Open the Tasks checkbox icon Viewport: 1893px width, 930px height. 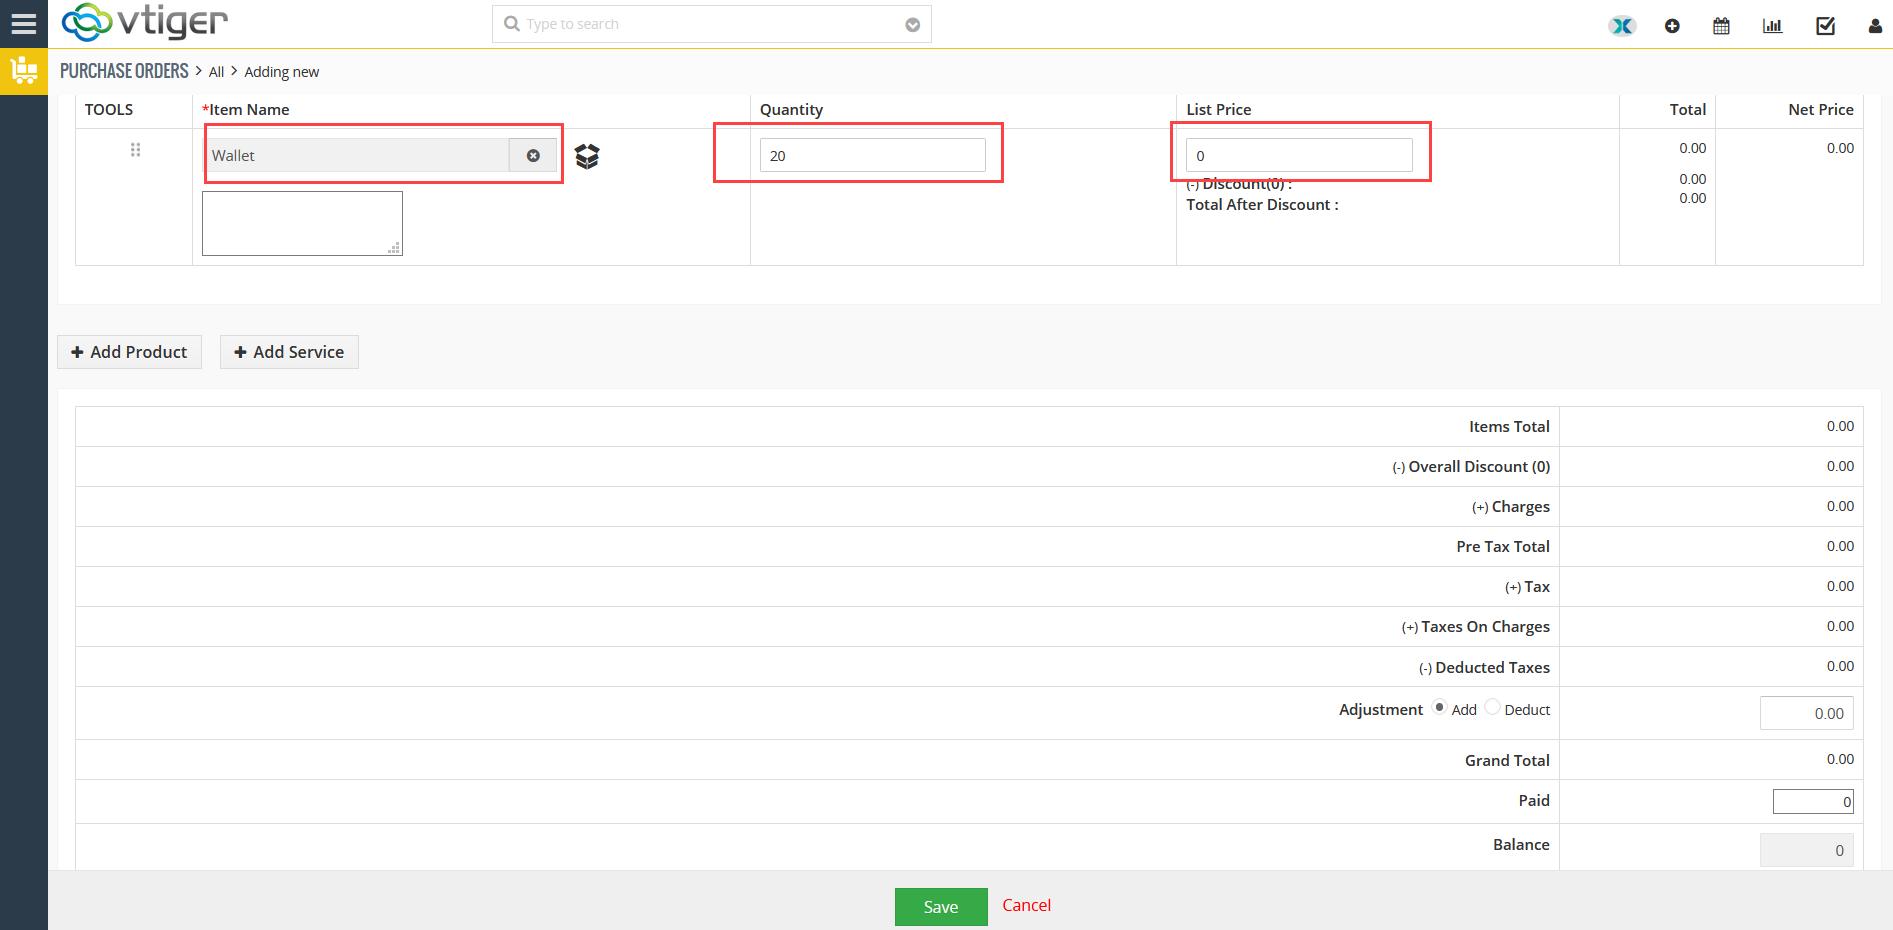coord(1825,26)
